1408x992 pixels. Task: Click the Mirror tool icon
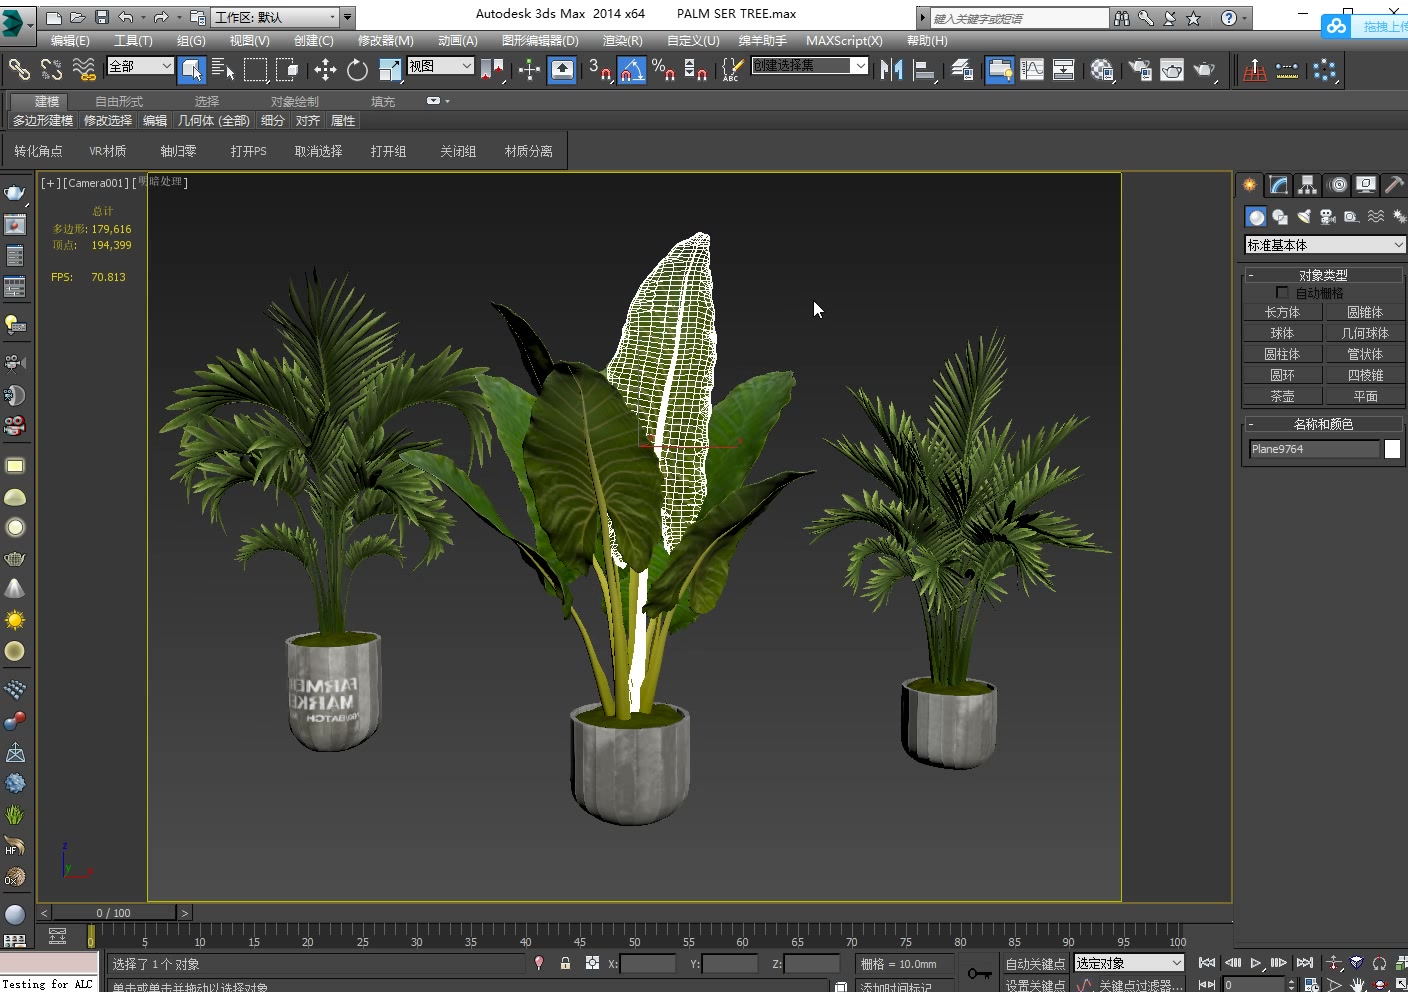tap(891, 69)
